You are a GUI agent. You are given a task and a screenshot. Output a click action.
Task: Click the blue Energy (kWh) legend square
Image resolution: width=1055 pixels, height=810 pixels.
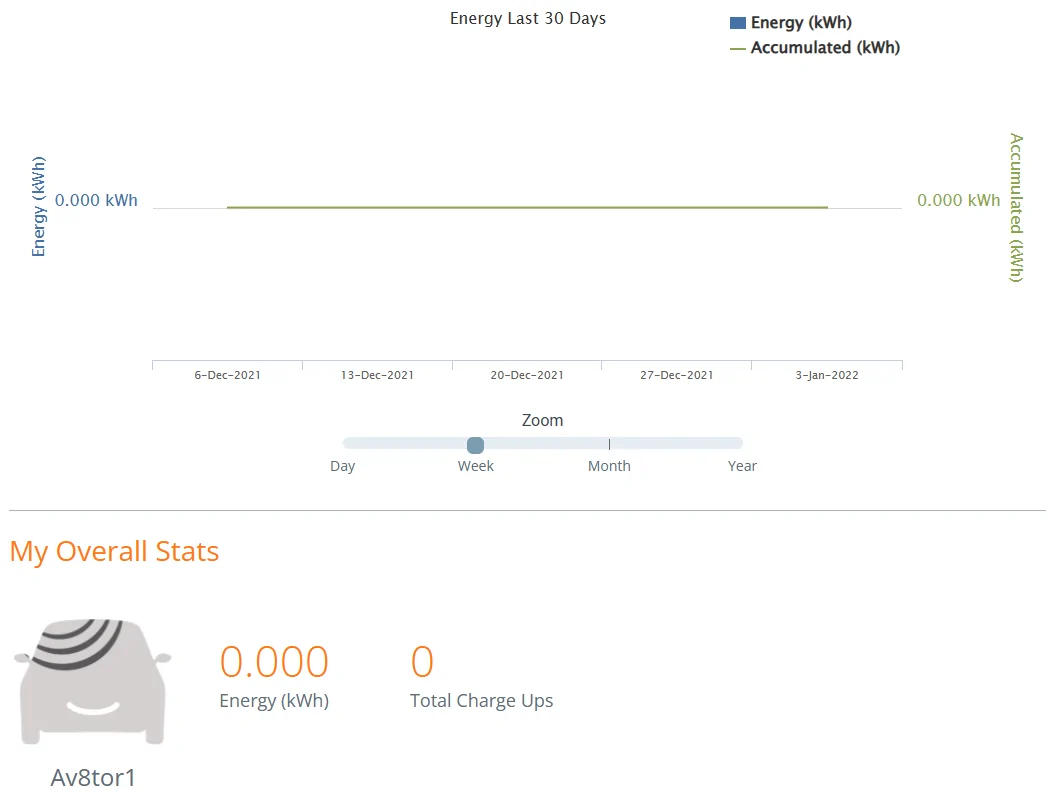737,23
